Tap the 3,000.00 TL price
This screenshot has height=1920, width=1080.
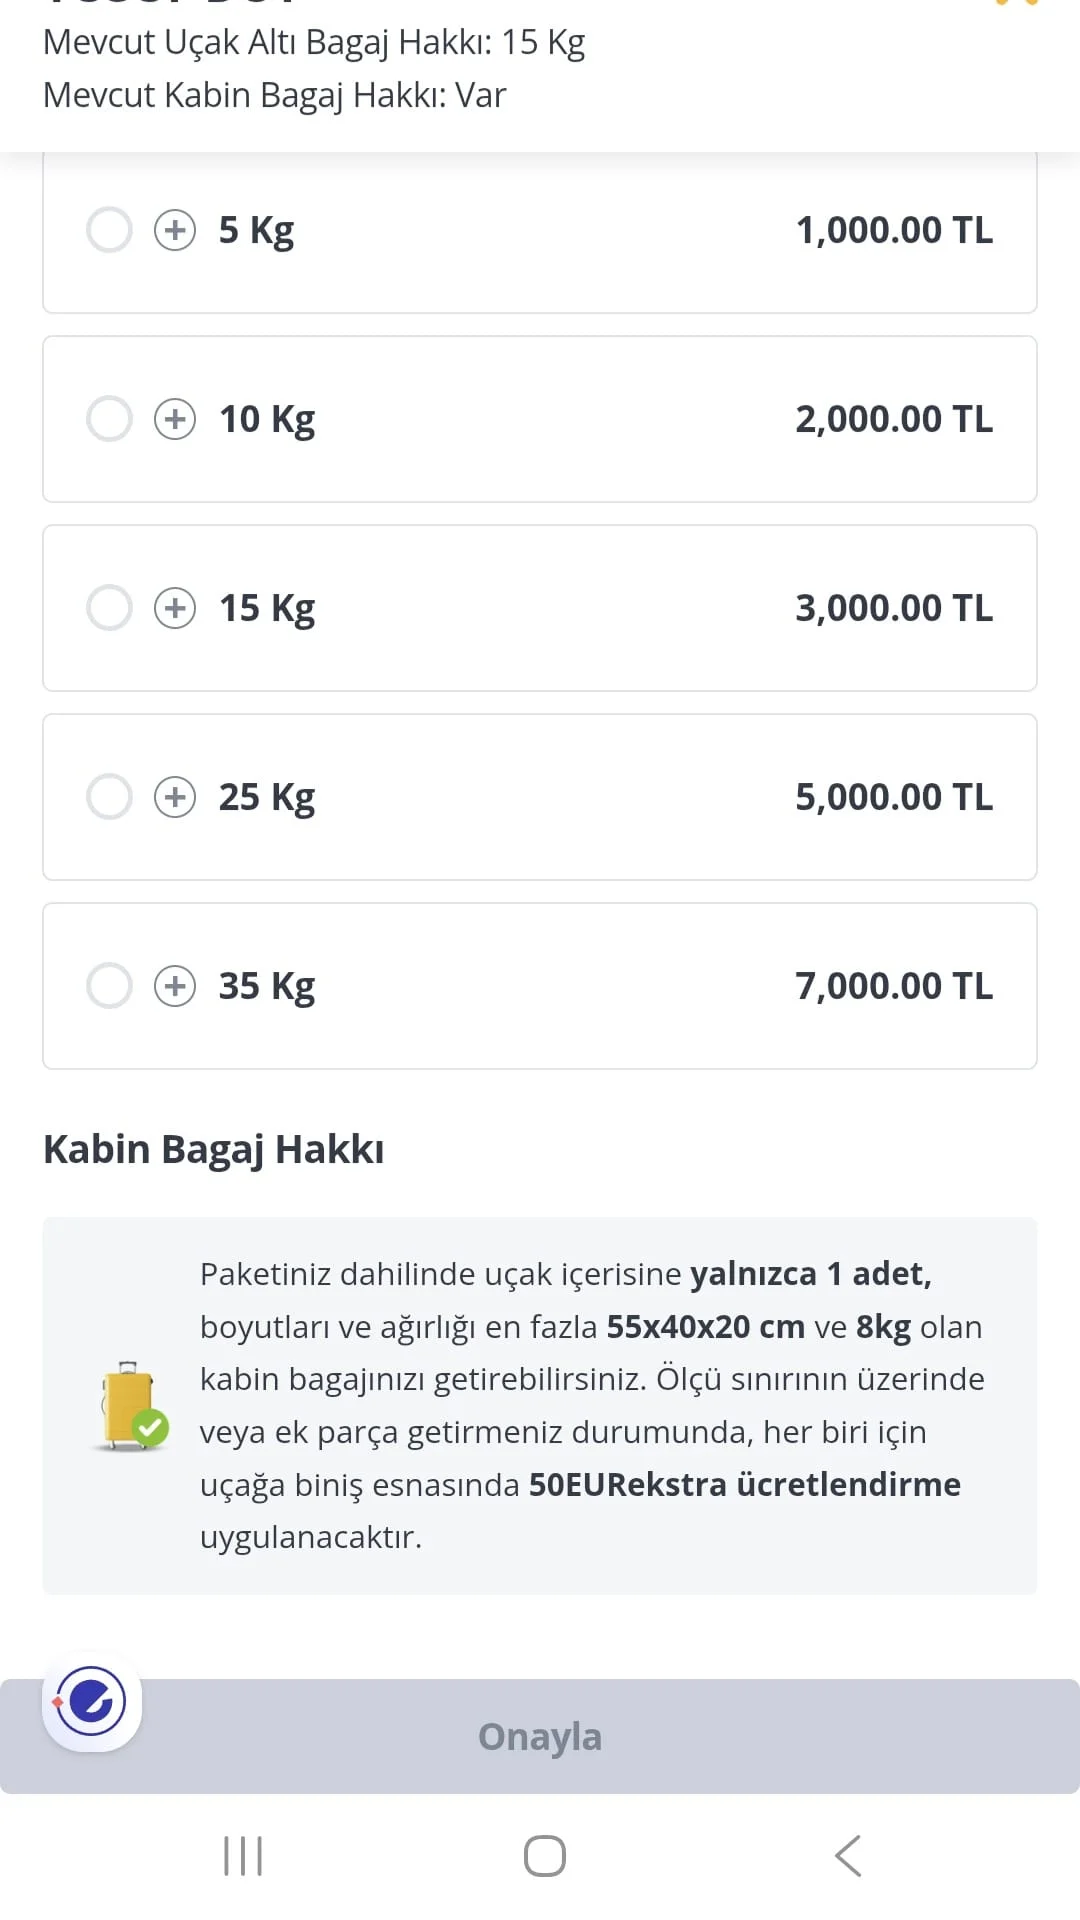tap(893, 608)
